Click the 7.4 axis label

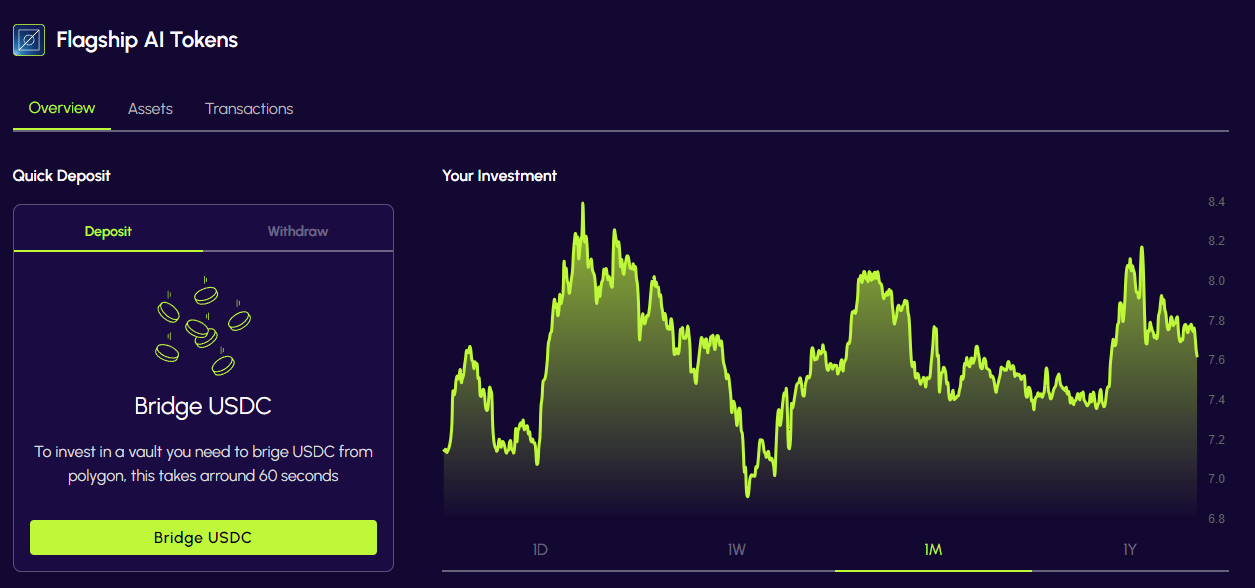click(1216, 400)
